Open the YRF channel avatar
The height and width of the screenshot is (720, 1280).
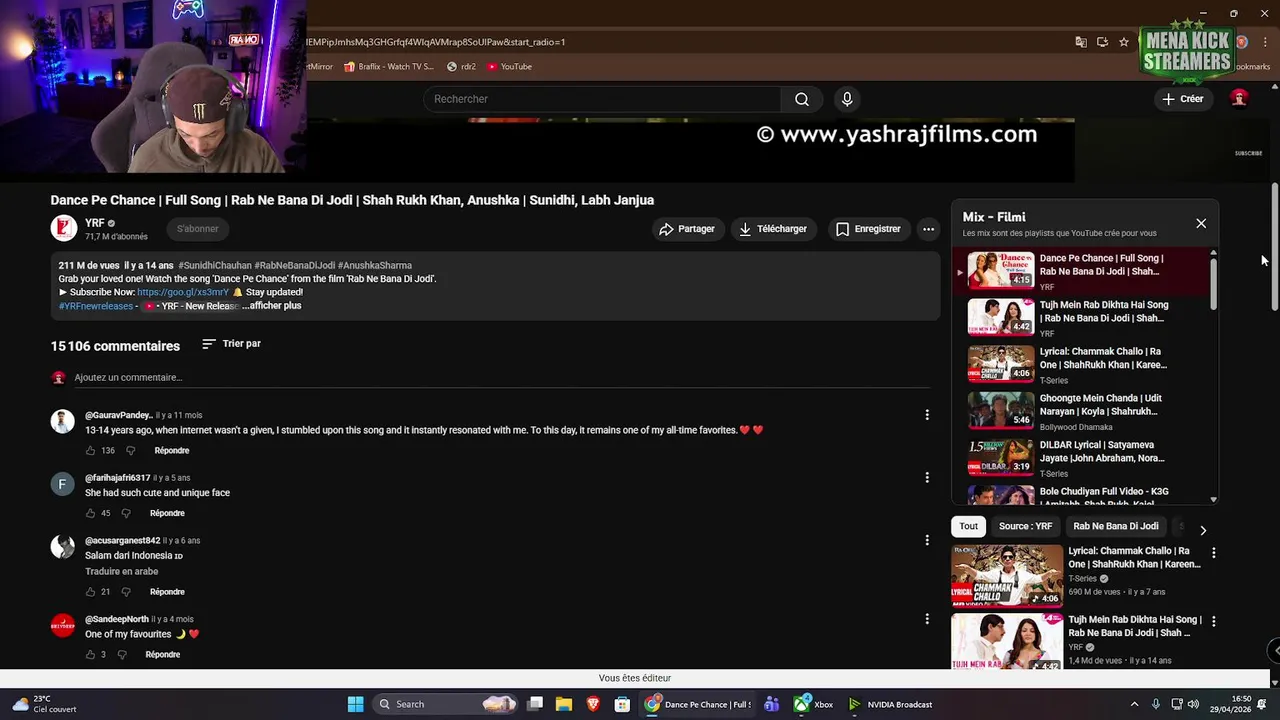64,229
